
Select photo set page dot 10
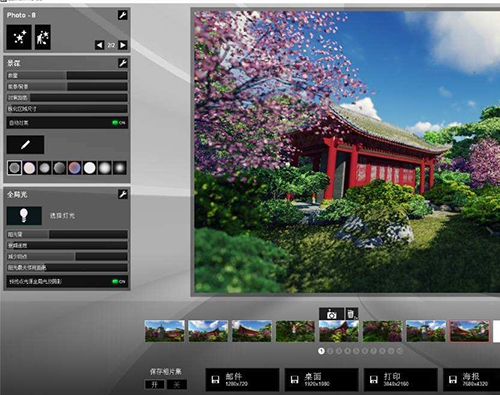click(x=400, y=351)
